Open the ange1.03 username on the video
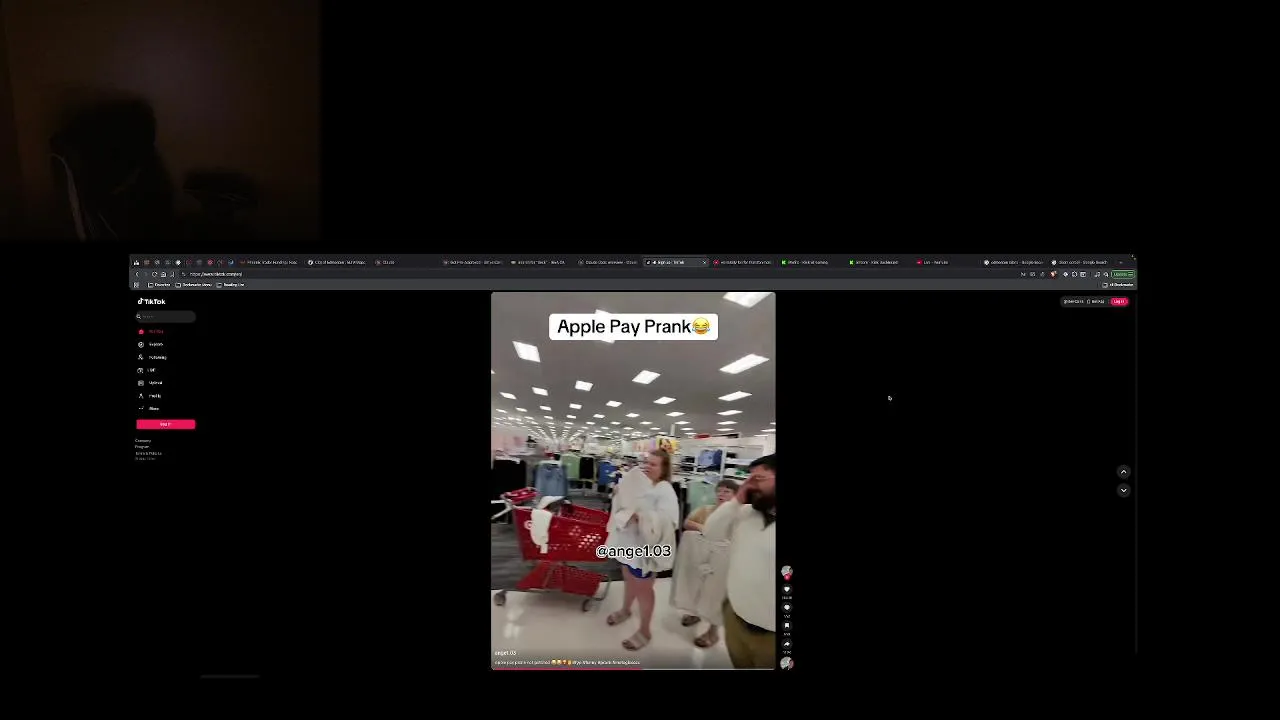 pos(506,653)
